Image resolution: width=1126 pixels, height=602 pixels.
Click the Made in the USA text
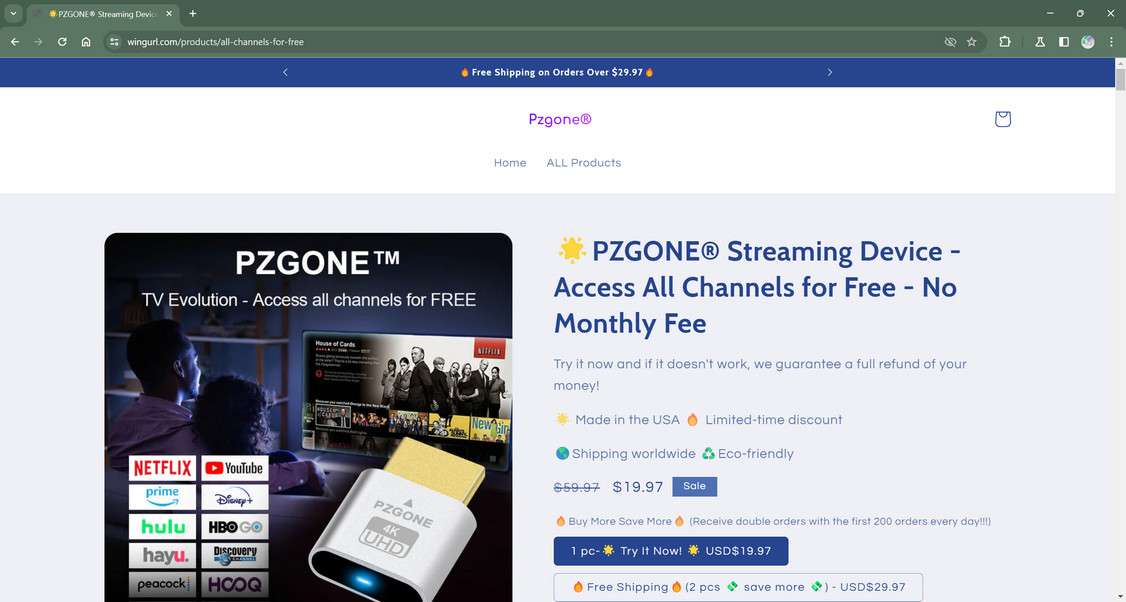coord(627,420)
